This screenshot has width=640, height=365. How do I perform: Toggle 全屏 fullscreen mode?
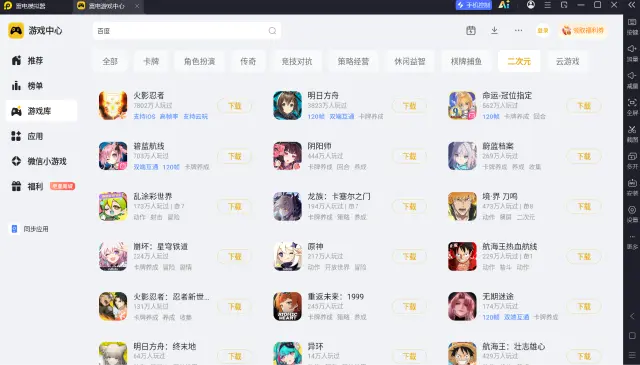click(x=632, y=107)
